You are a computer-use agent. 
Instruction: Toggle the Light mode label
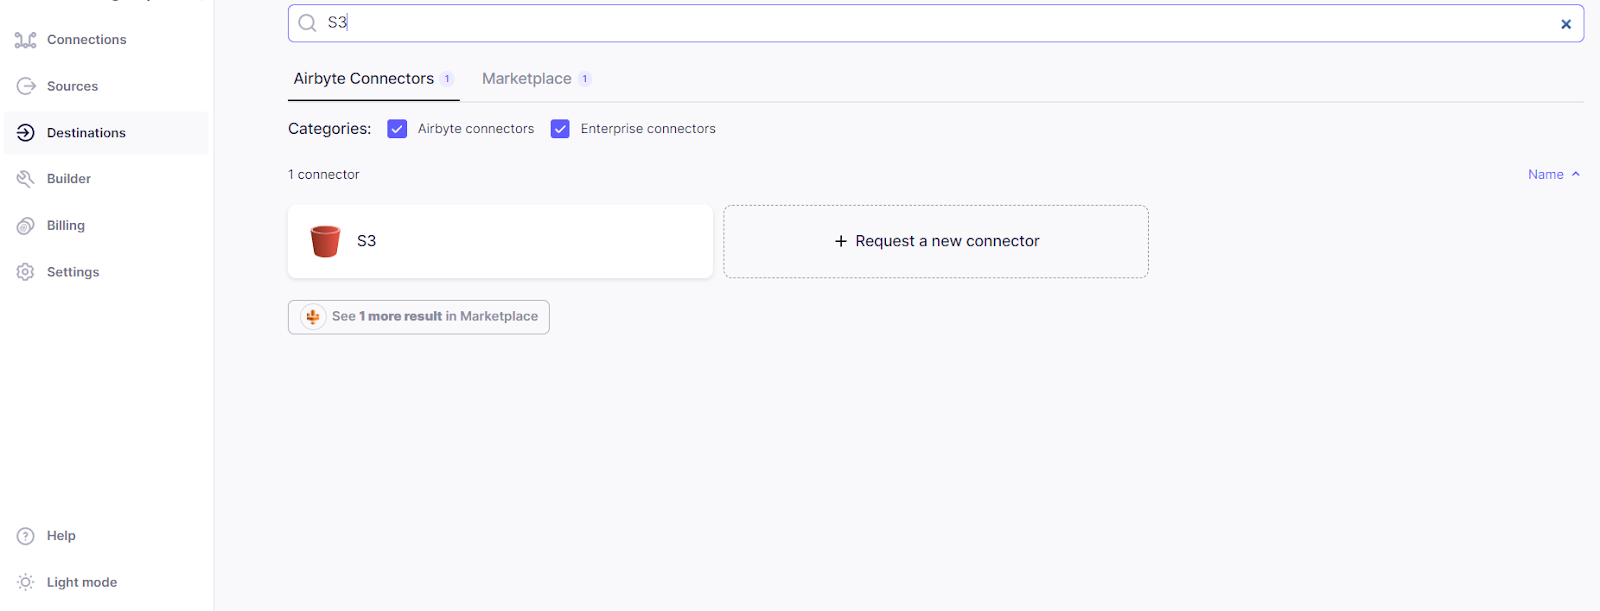click(82, 582)
